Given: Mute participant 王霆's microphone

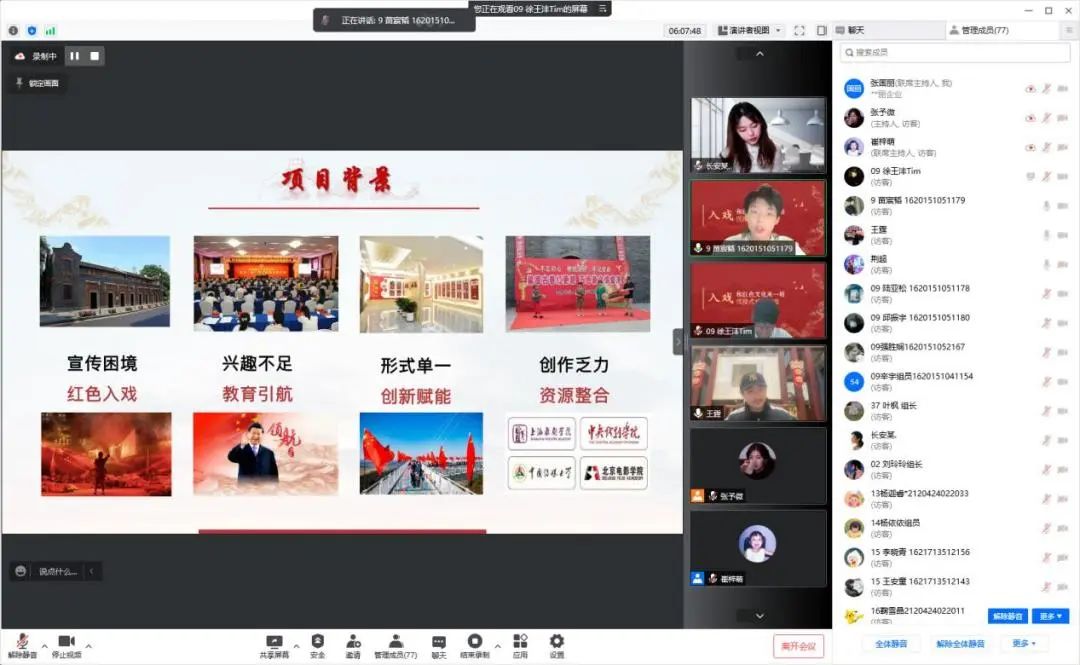Looking at the screenshot, I should pyautogui.click(x=1047, y=233).
